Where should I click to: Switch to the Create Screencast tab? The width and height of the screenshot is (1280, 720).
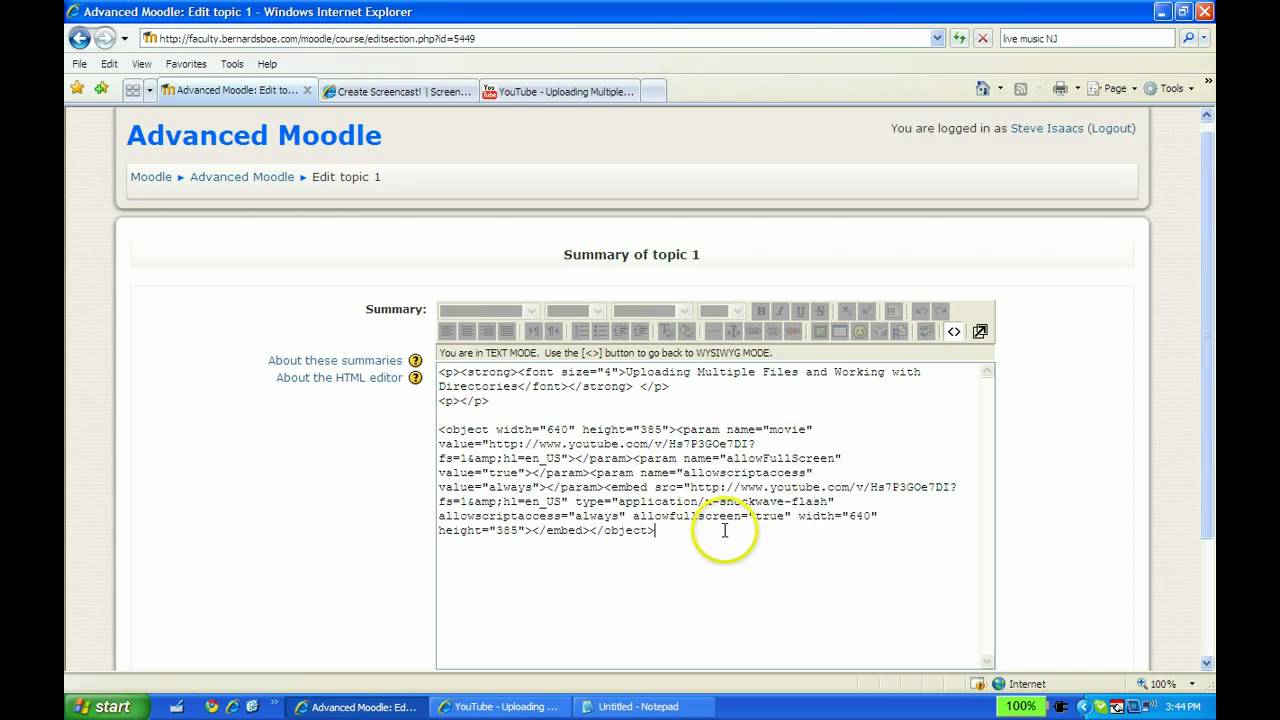(x=398, y=91)
